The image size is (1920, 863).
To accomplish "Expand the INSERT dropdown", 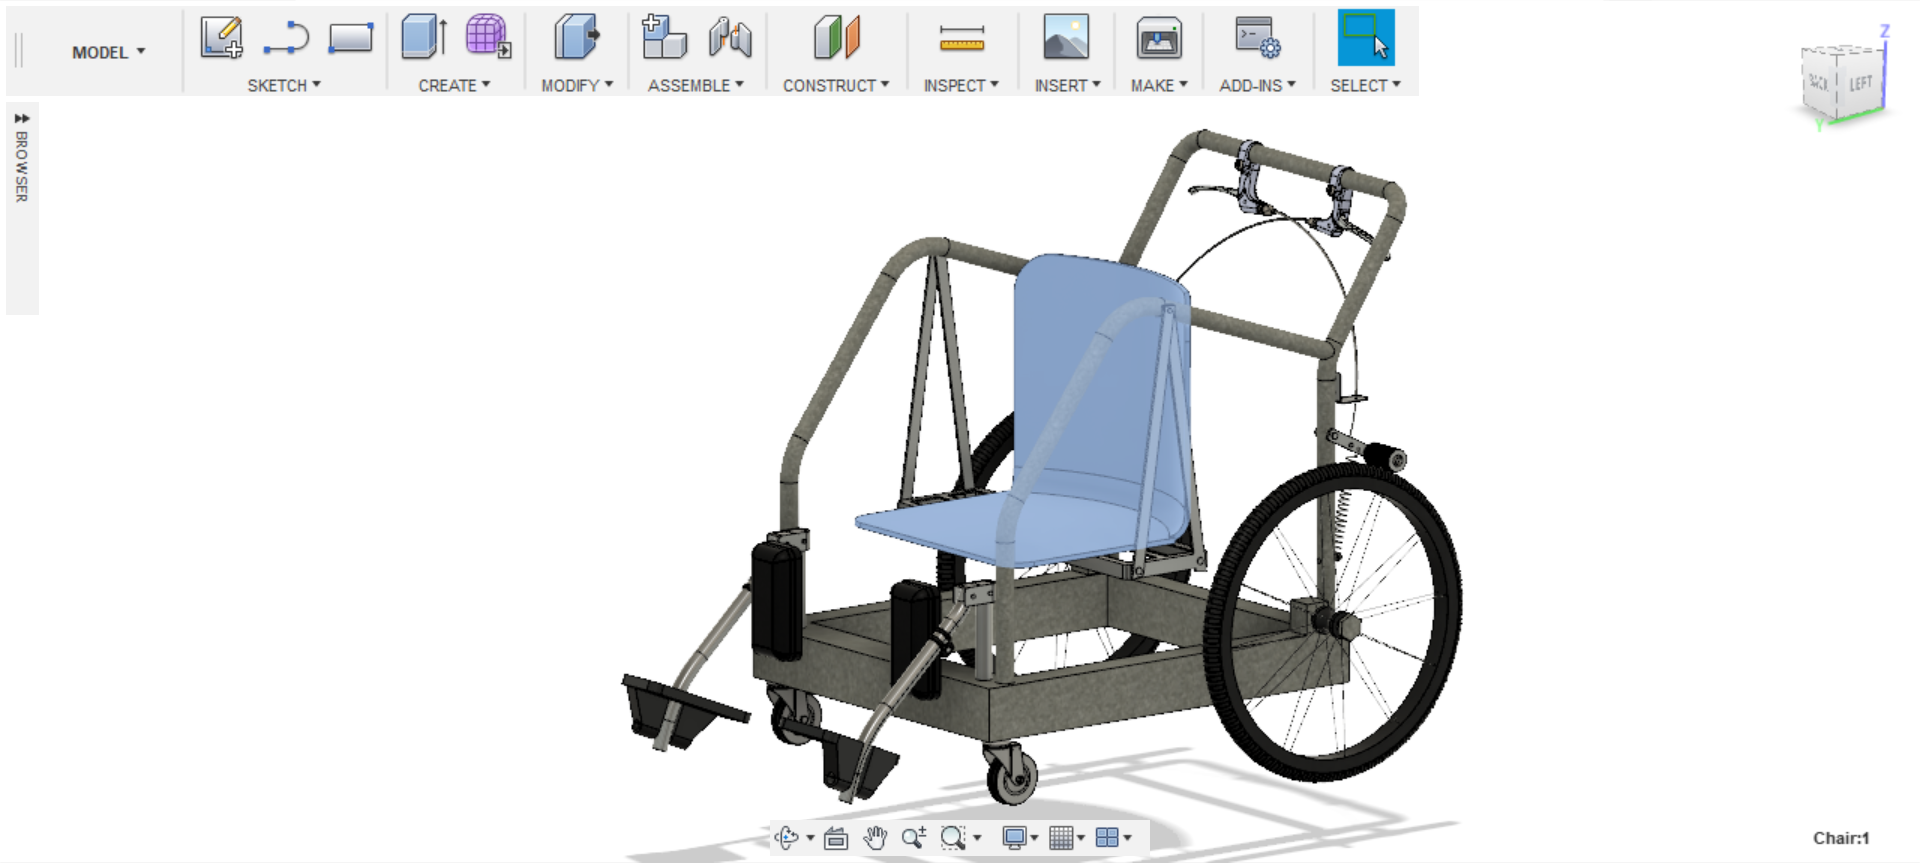I will tap(1067, 85).
